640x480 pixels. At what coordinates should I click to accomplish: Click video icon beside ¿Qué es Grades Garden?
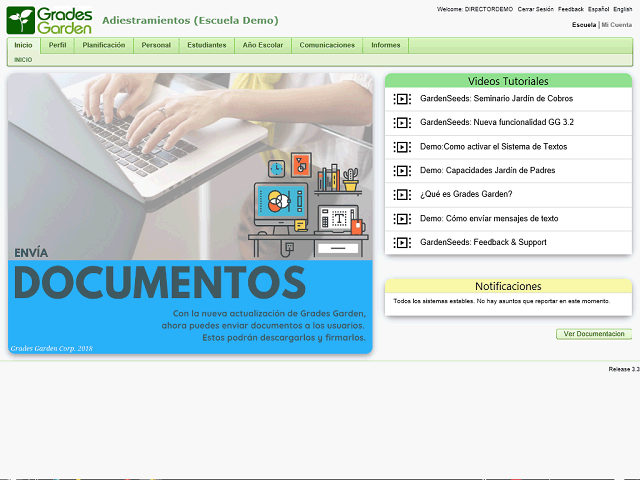point(402,195)
